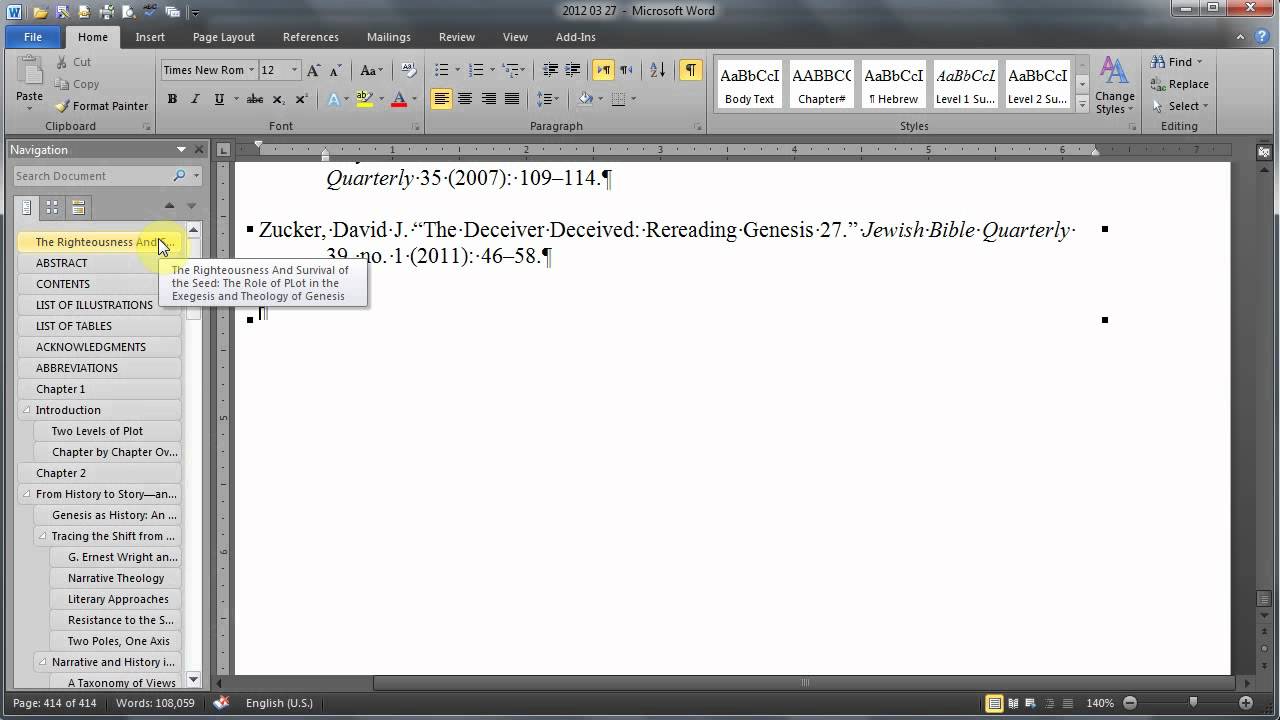Toggle the ruler display button
This screenshot has height=720, width=1280.
1264,152
